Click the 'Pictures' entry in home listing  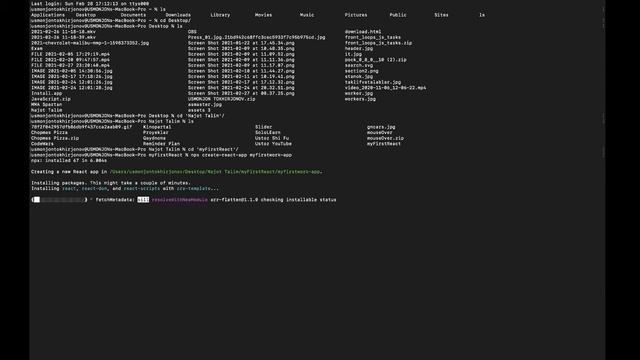[356, 15]
